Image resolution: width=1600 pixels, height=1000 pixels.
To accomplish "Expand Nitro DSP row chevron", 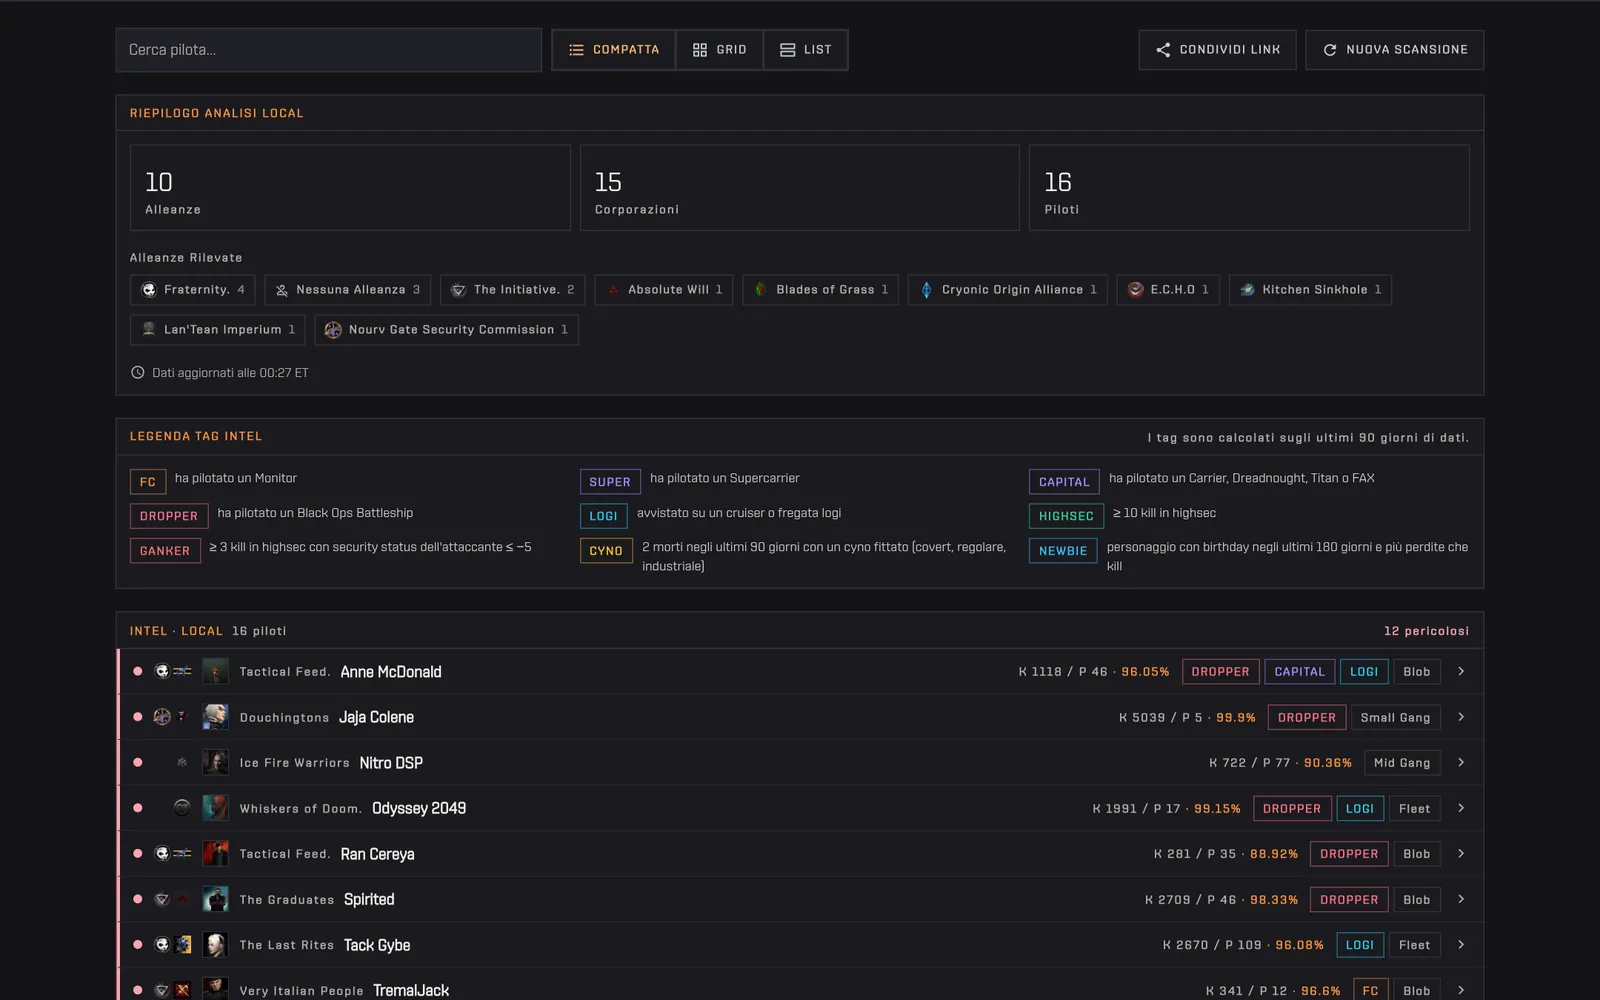I will click(1461, 763).
